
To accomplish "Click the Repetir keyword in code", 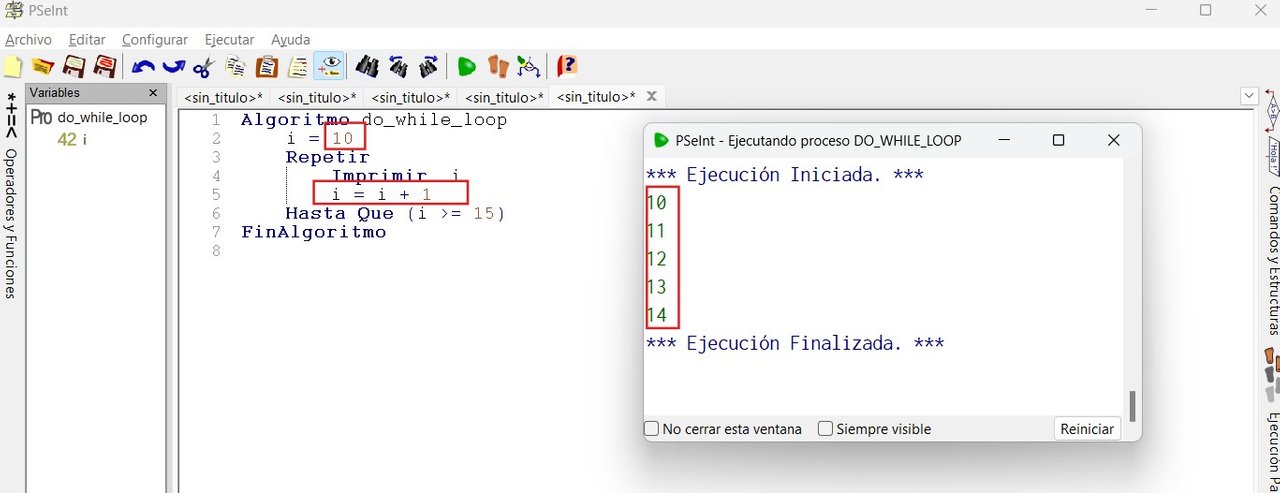I will 327,157.
